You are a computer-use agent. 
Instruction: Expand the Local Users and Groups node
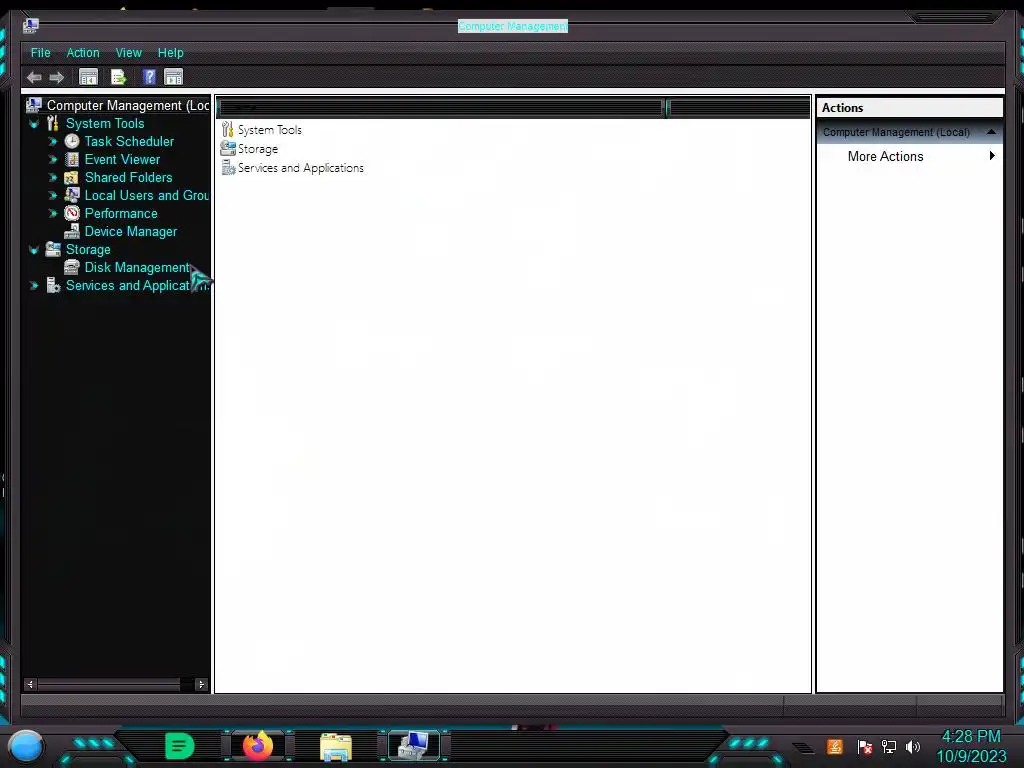point(53,195)
